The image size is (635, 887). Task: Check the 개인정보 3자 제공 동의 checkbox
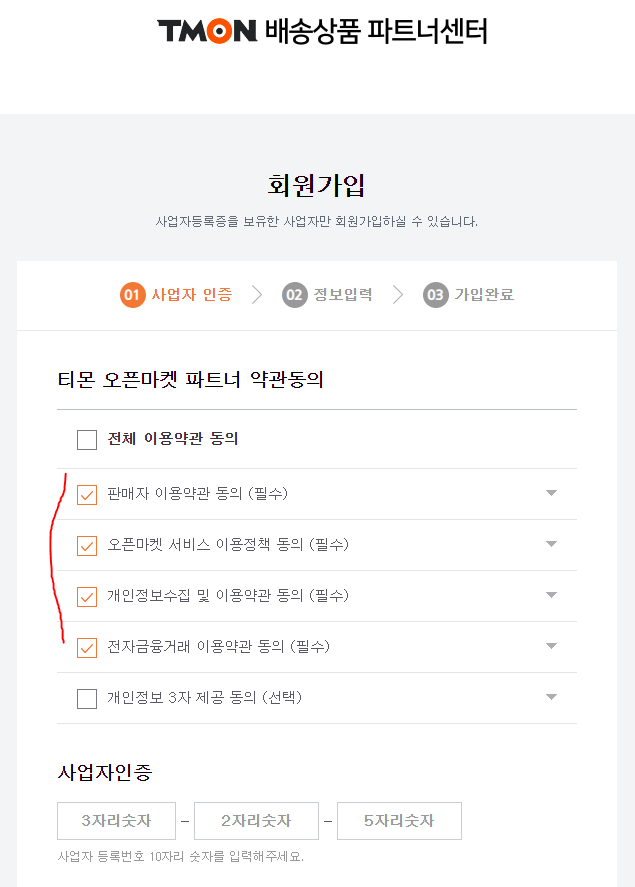click(86, 698)
